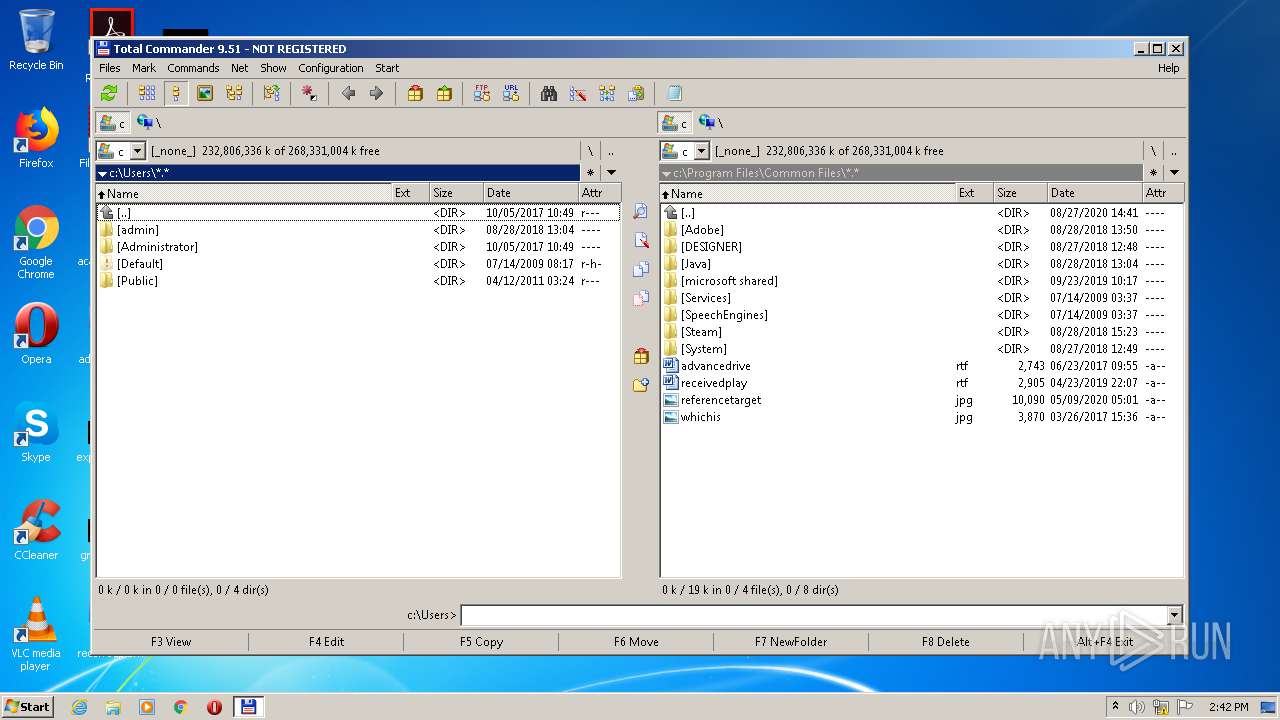Switch to full file details view
The height and width of the screenshot is (720, 1280).
coord(176,93)
